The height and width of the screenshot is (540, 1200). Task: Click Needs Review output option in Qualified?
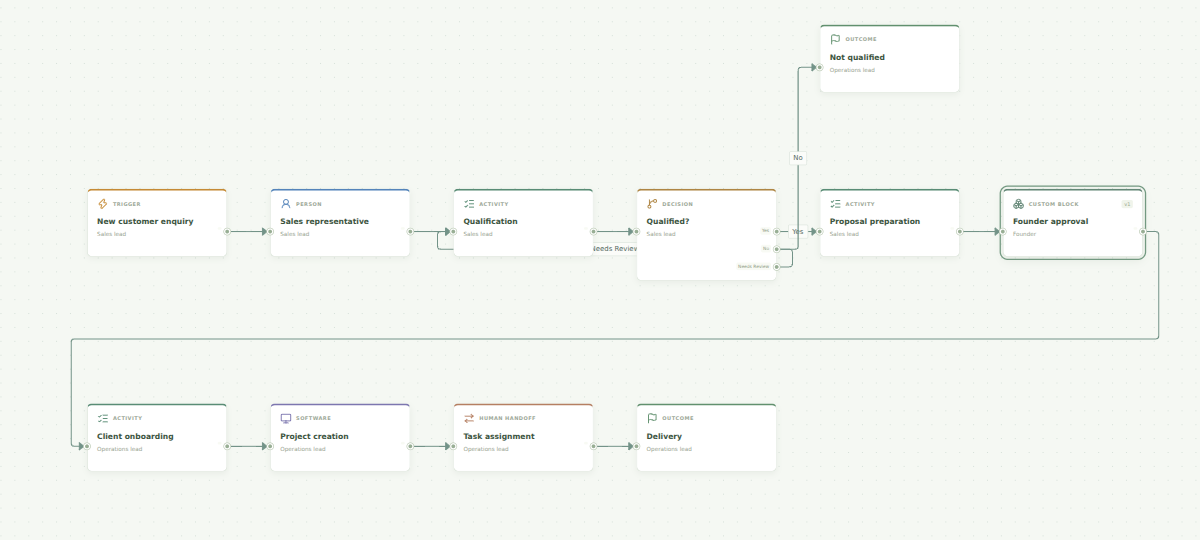[754, 266]
